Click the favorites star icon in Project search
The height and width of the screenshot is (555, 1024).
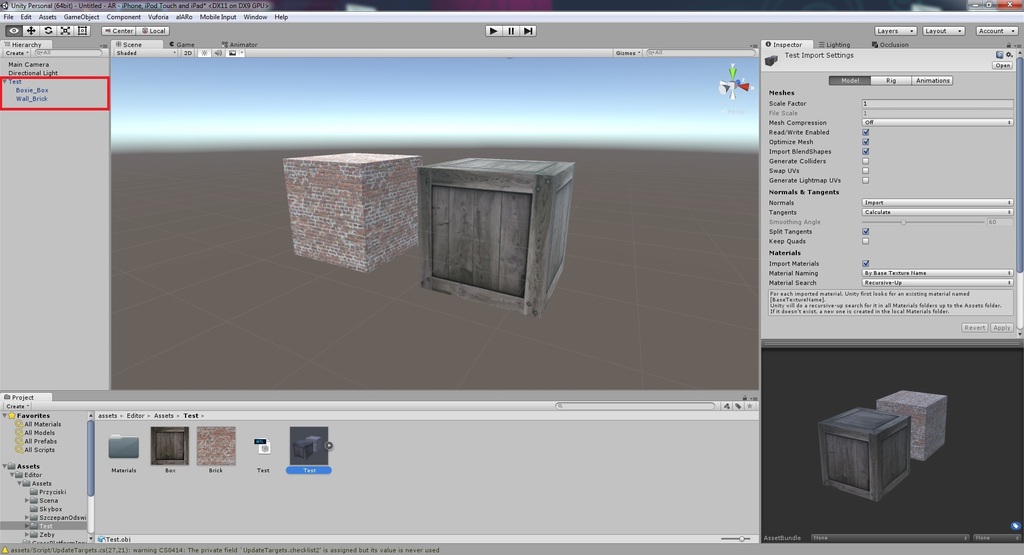tap(750, 406)
